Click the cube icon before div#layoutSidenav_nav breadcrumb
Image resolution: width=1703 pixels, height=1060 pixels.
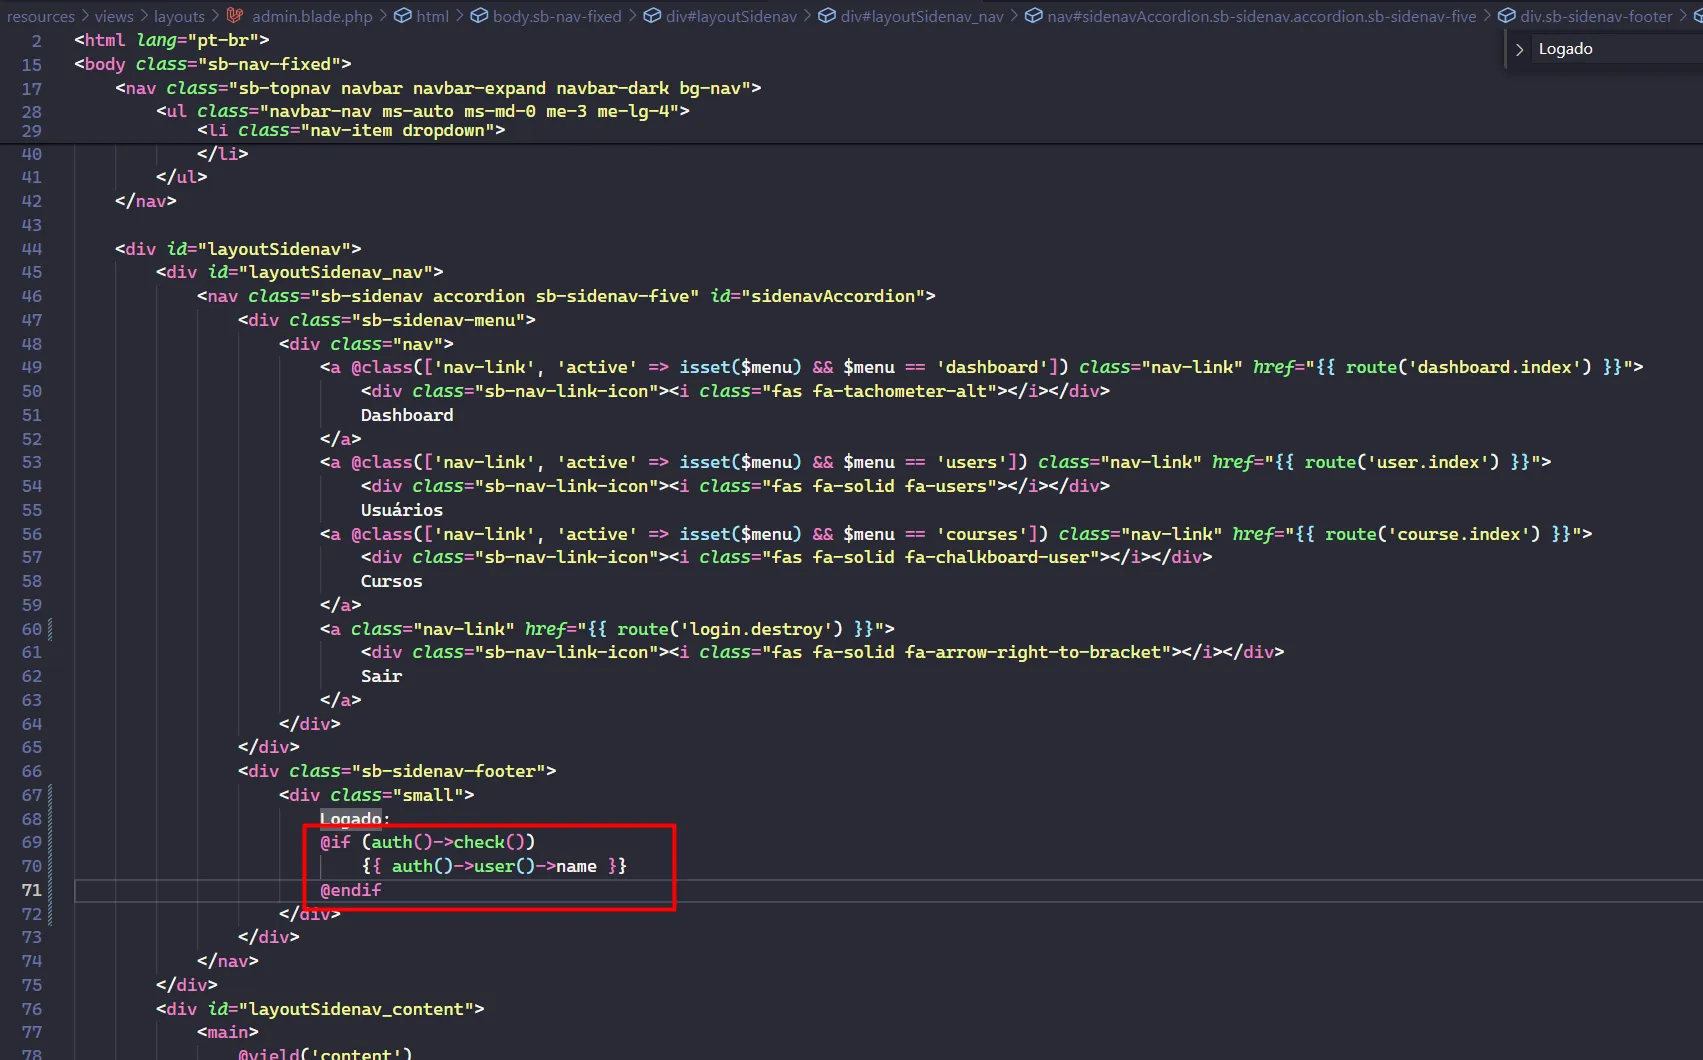click(x=827, y=16)
